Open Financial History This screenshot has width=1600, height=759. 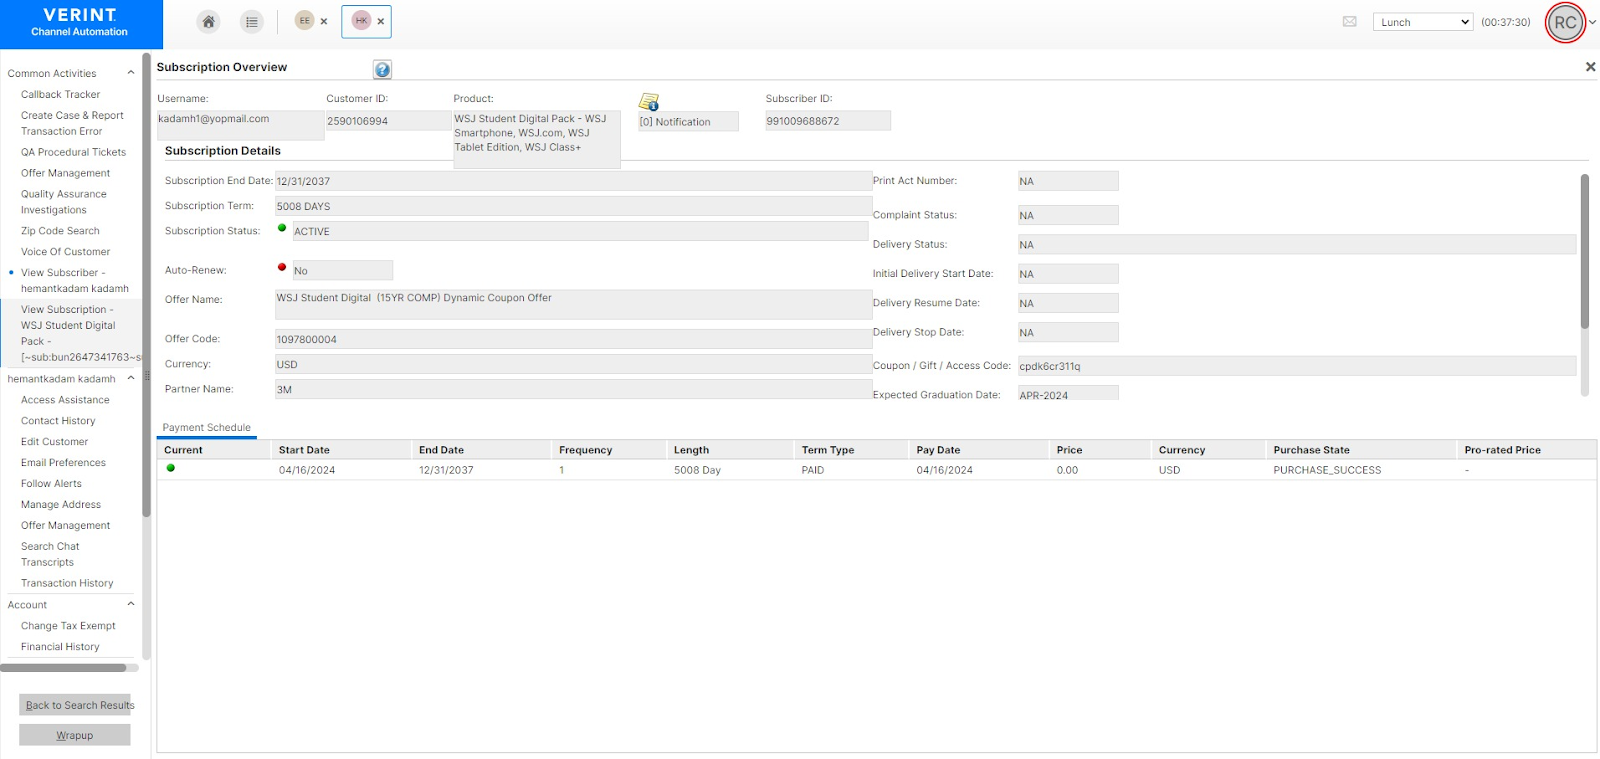60,647
